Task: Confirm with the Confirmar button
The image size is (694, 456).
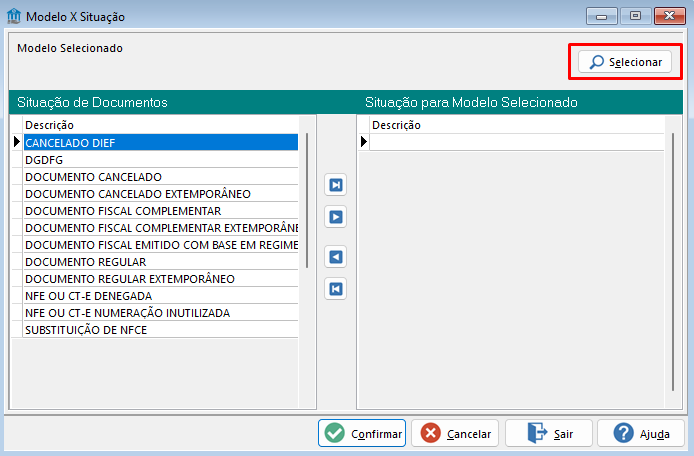Action: (362, 433)
